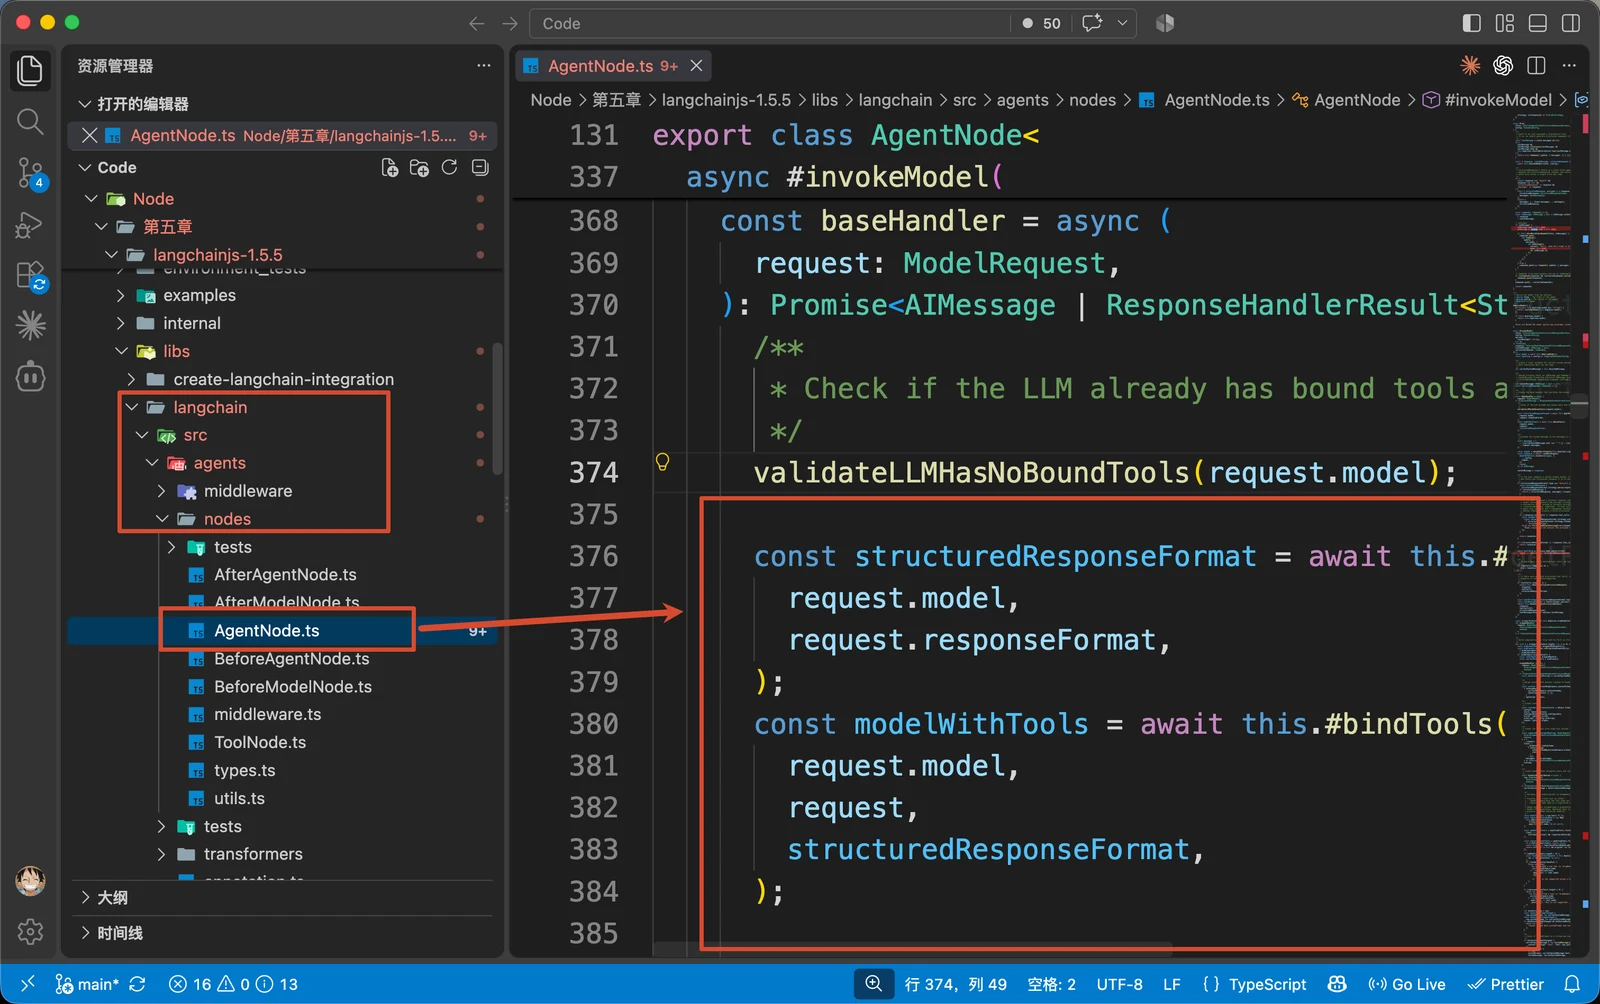Click the TypeScript language mode indicator
1600x1004 pixels.
click(1255, 985)
